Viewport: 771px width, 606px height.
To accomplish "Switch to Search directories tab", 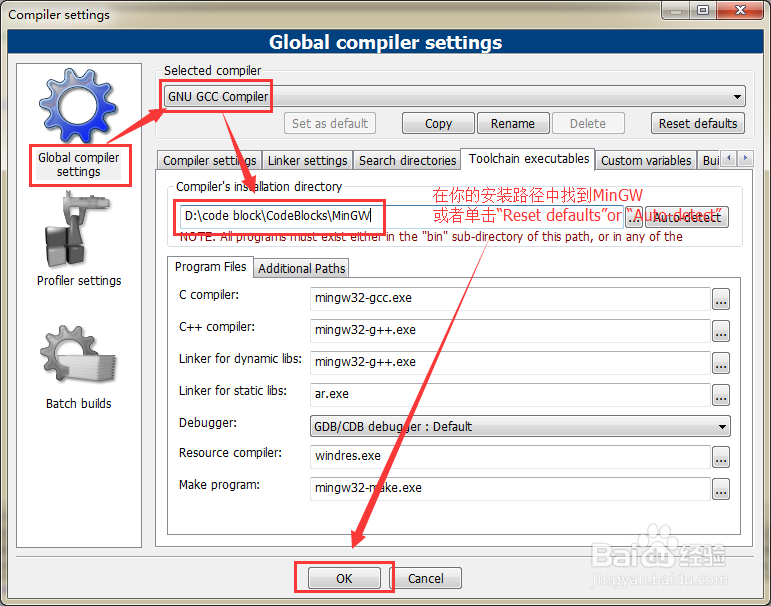I will (407, 160).
